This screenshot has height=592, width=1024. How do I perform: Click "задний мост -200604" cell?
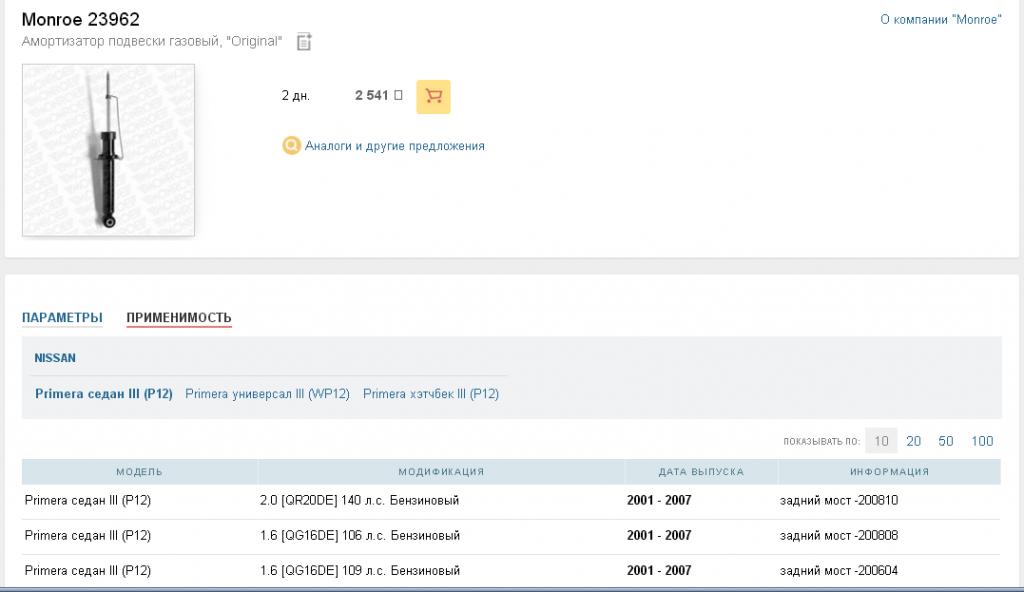(x=839, y=570)
